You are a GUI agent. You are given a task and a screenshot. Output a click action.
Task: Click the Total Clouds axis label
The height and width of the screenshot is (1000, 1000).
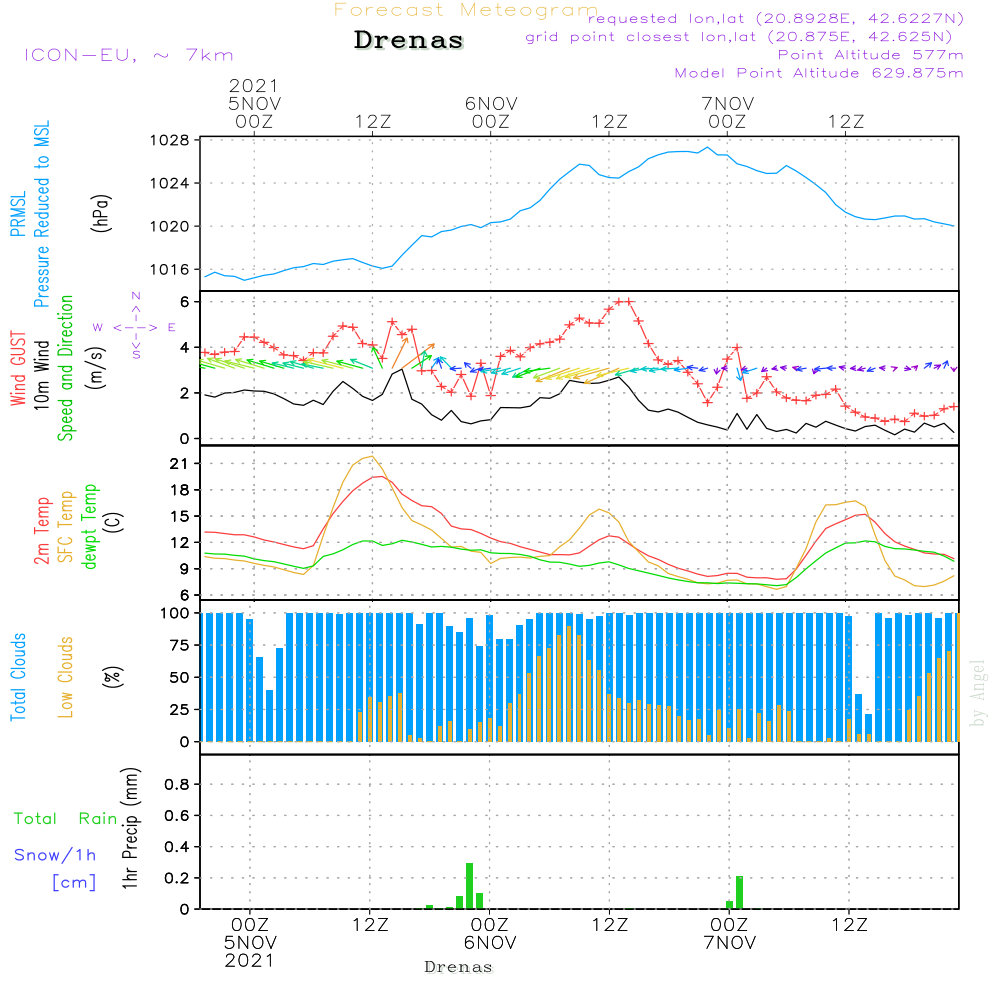point(18,677)
